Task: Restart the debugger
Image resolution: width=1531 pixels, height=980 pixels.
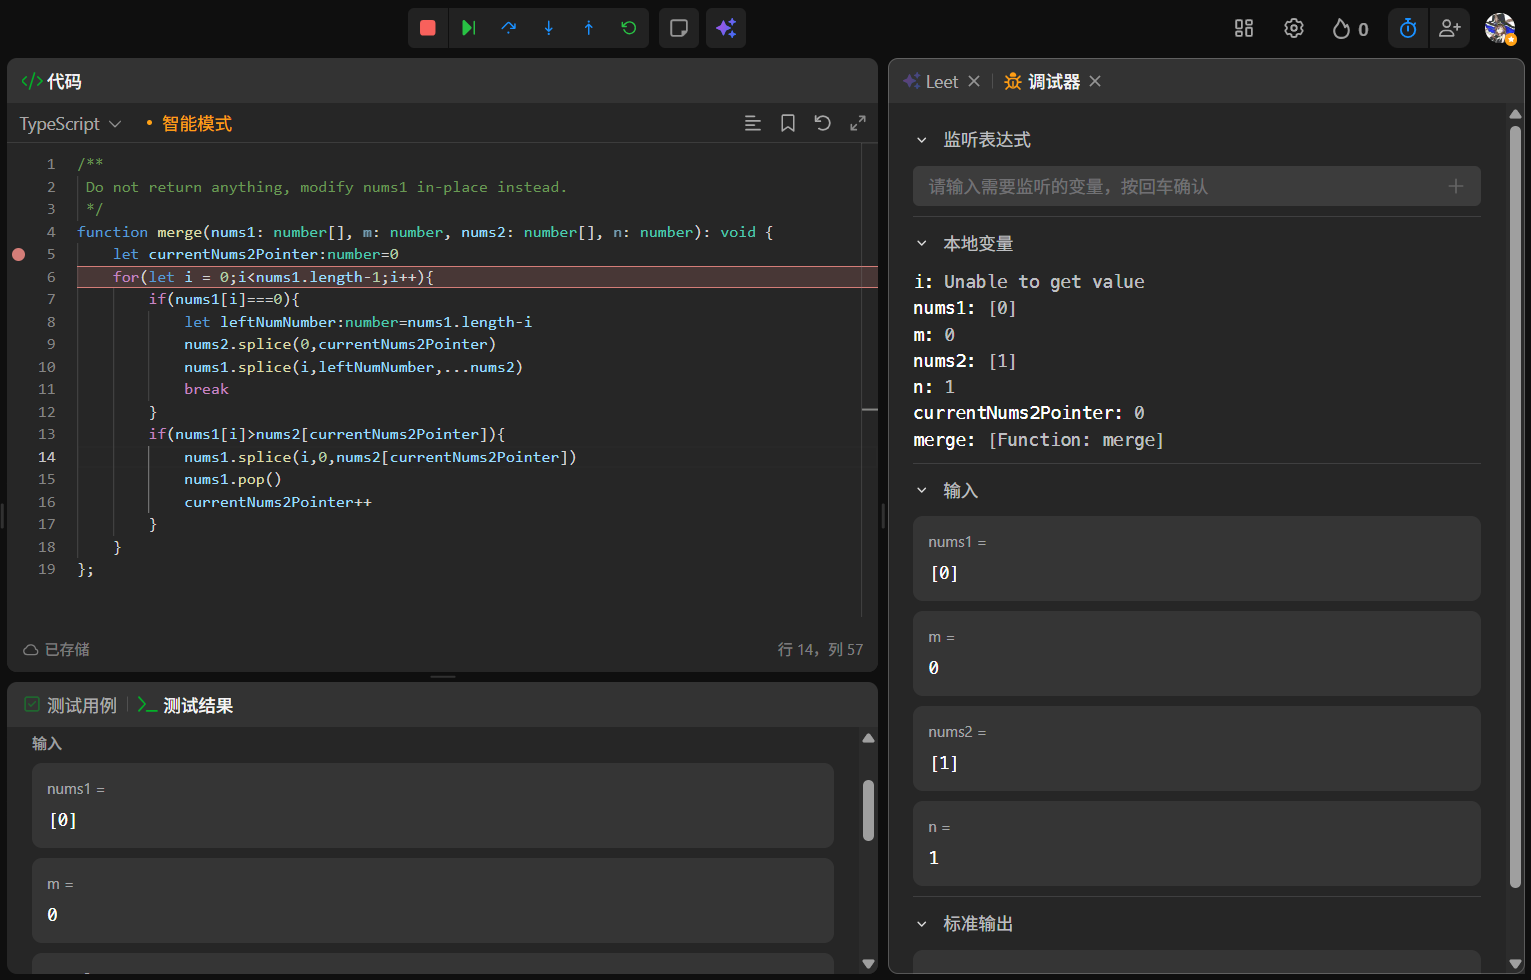Action: [x=629, y=28]
